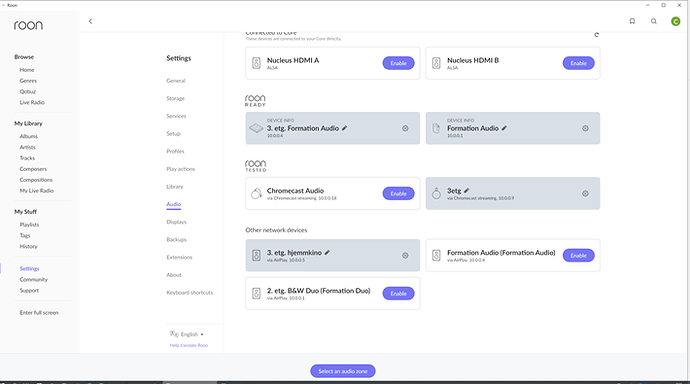The height and width of the screenshot is (384, 690).
Task: Click the Nucleus HDMI B speaker icon
Action: (x=436, y=63)
